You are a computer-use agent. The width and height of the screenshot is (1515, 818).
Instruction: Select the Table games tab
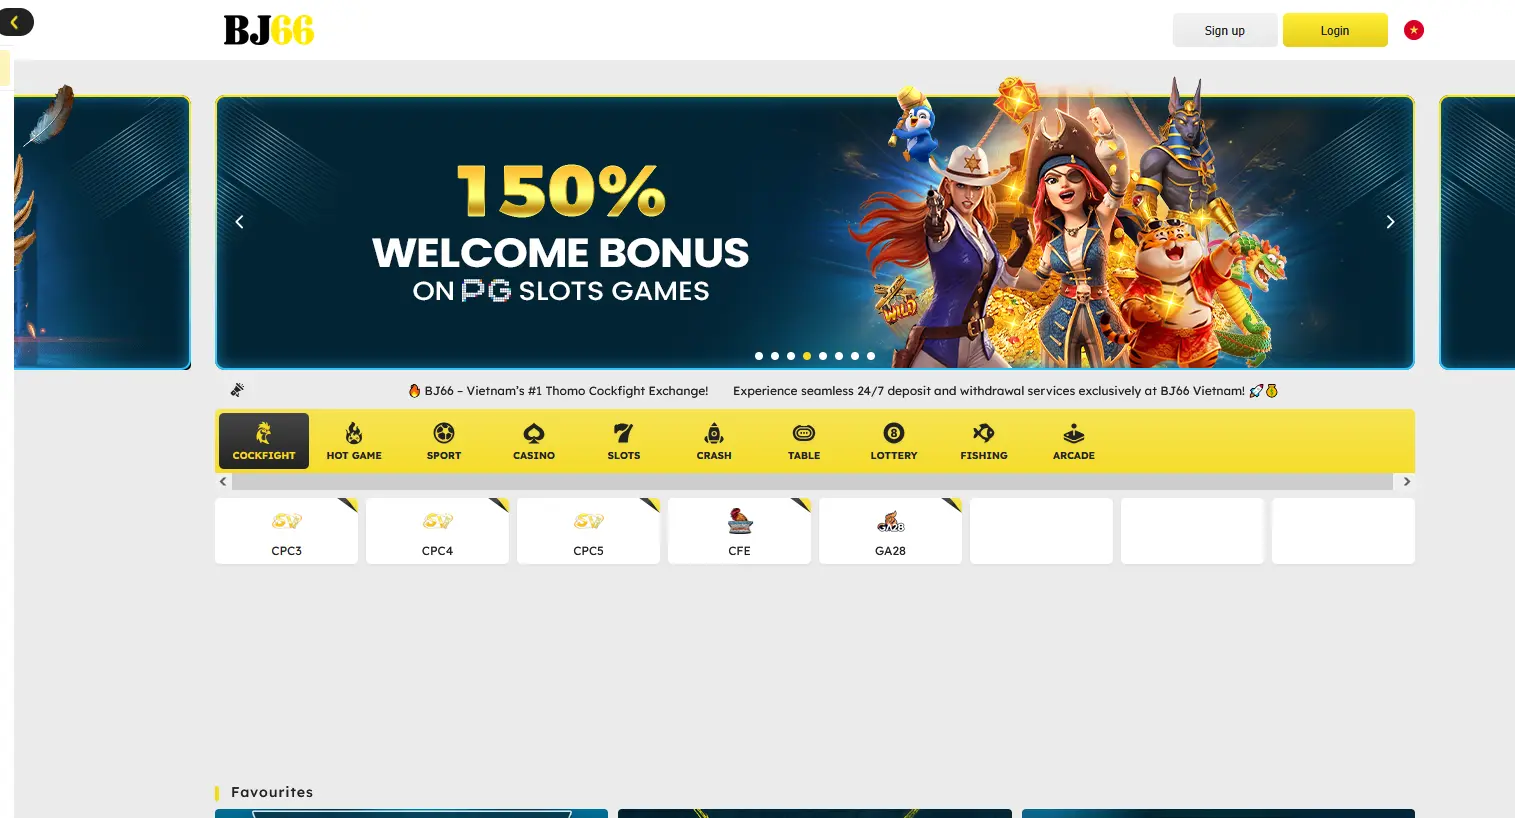point(804,441)
